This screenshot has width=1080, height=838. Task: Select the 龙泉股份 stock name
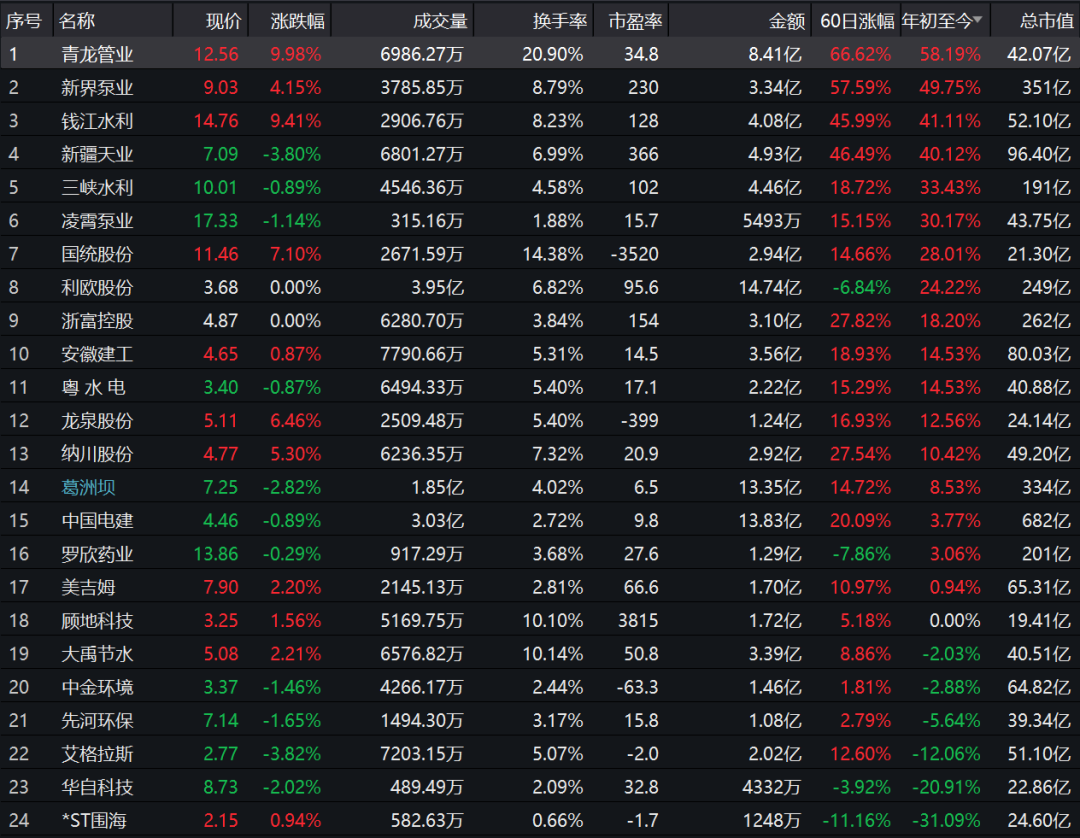97,421
